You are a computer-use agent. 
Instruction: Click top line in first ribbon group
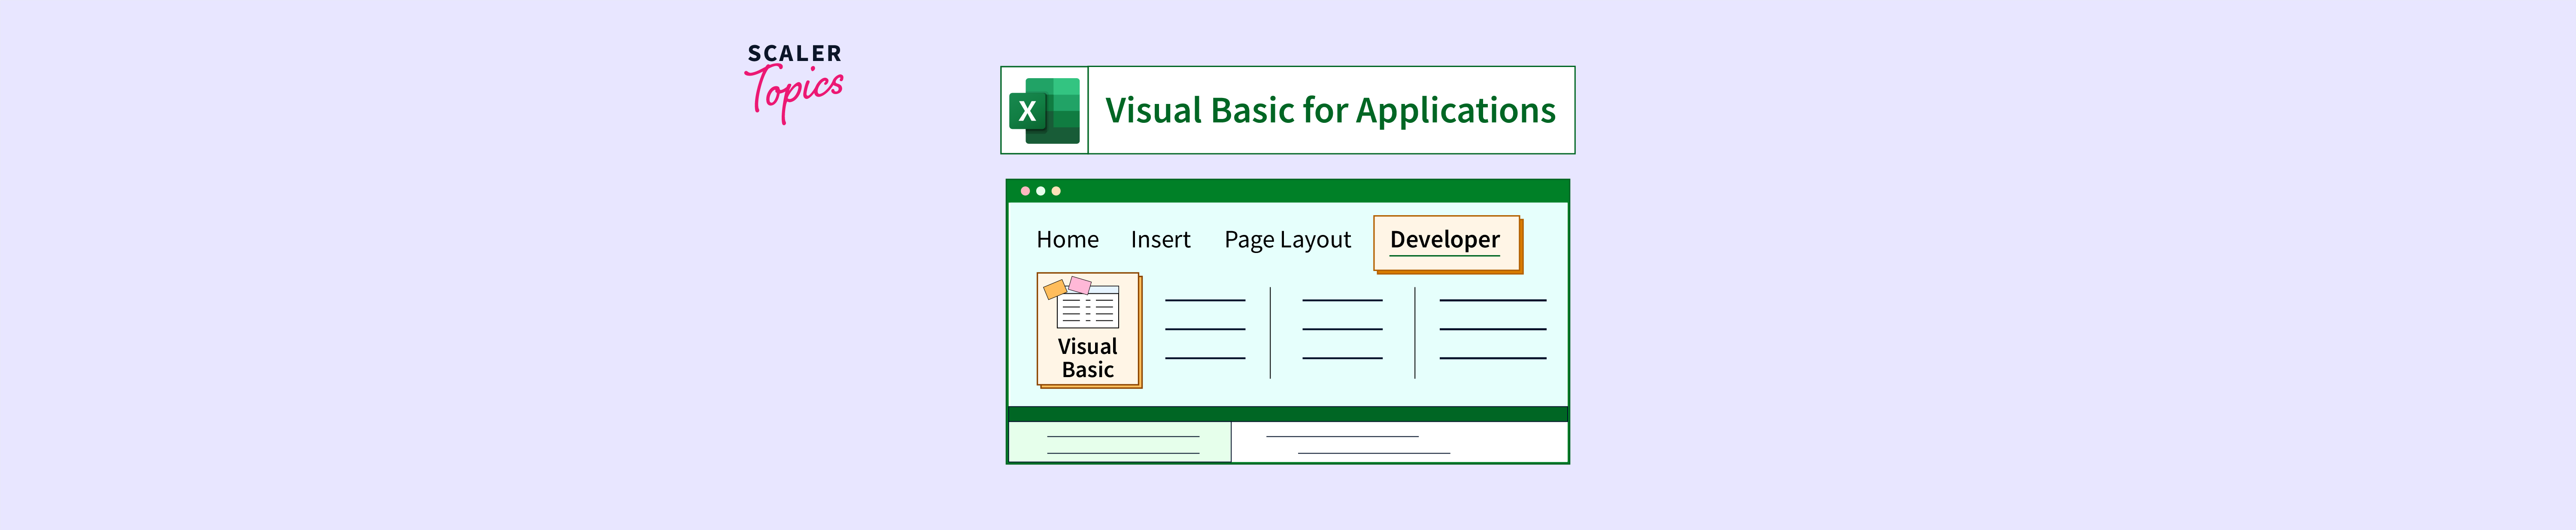[x=1205, y=300]
